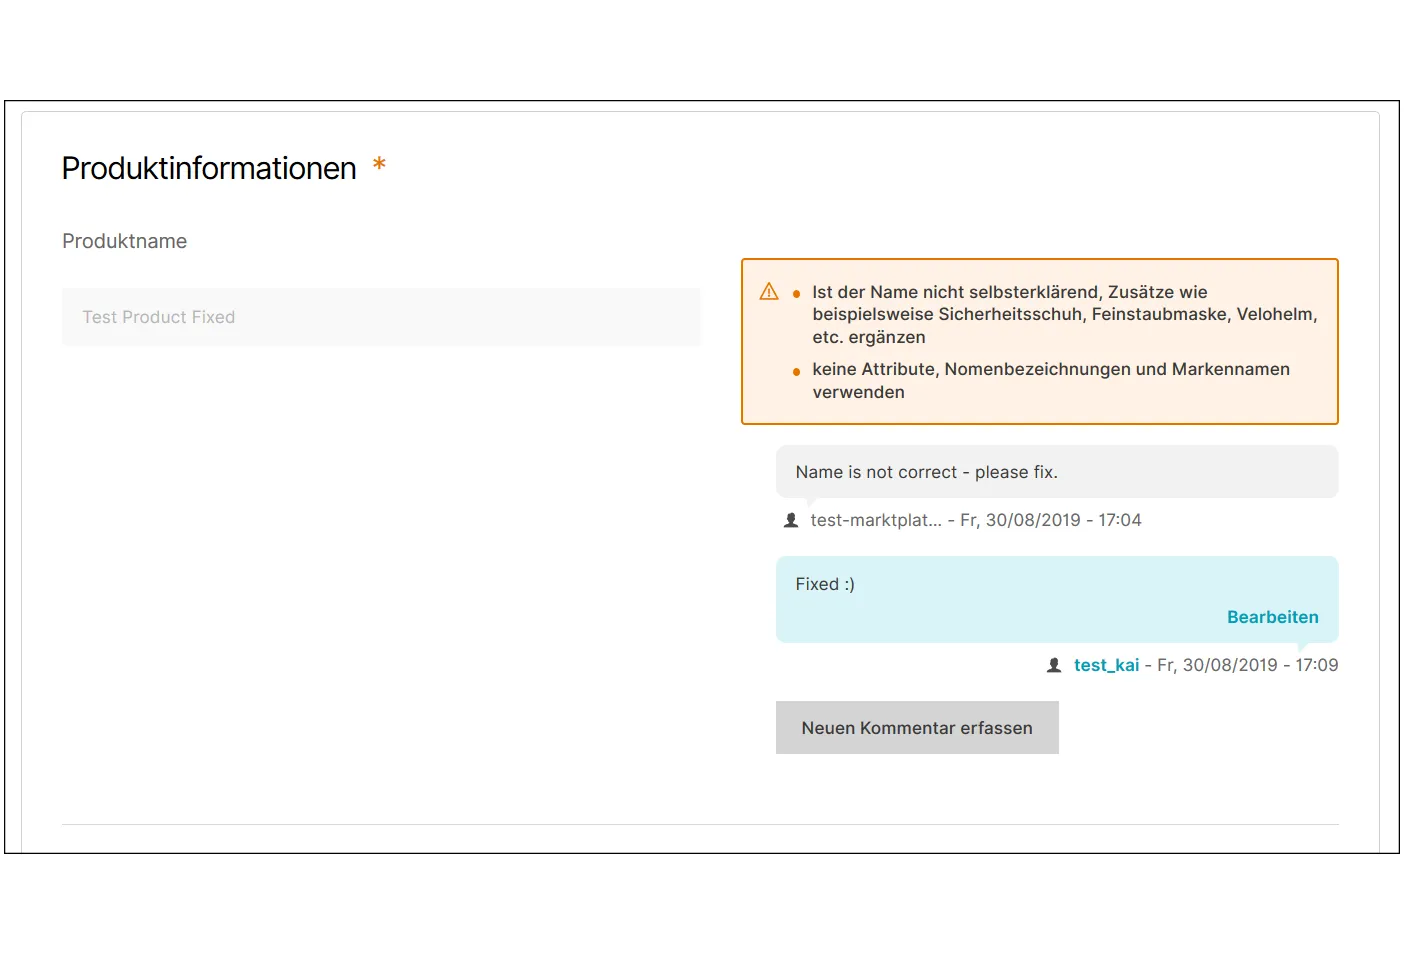The image size is (1405, 954).
Task: Click the user icon beside test_kai
Action: coord(1054,665)
